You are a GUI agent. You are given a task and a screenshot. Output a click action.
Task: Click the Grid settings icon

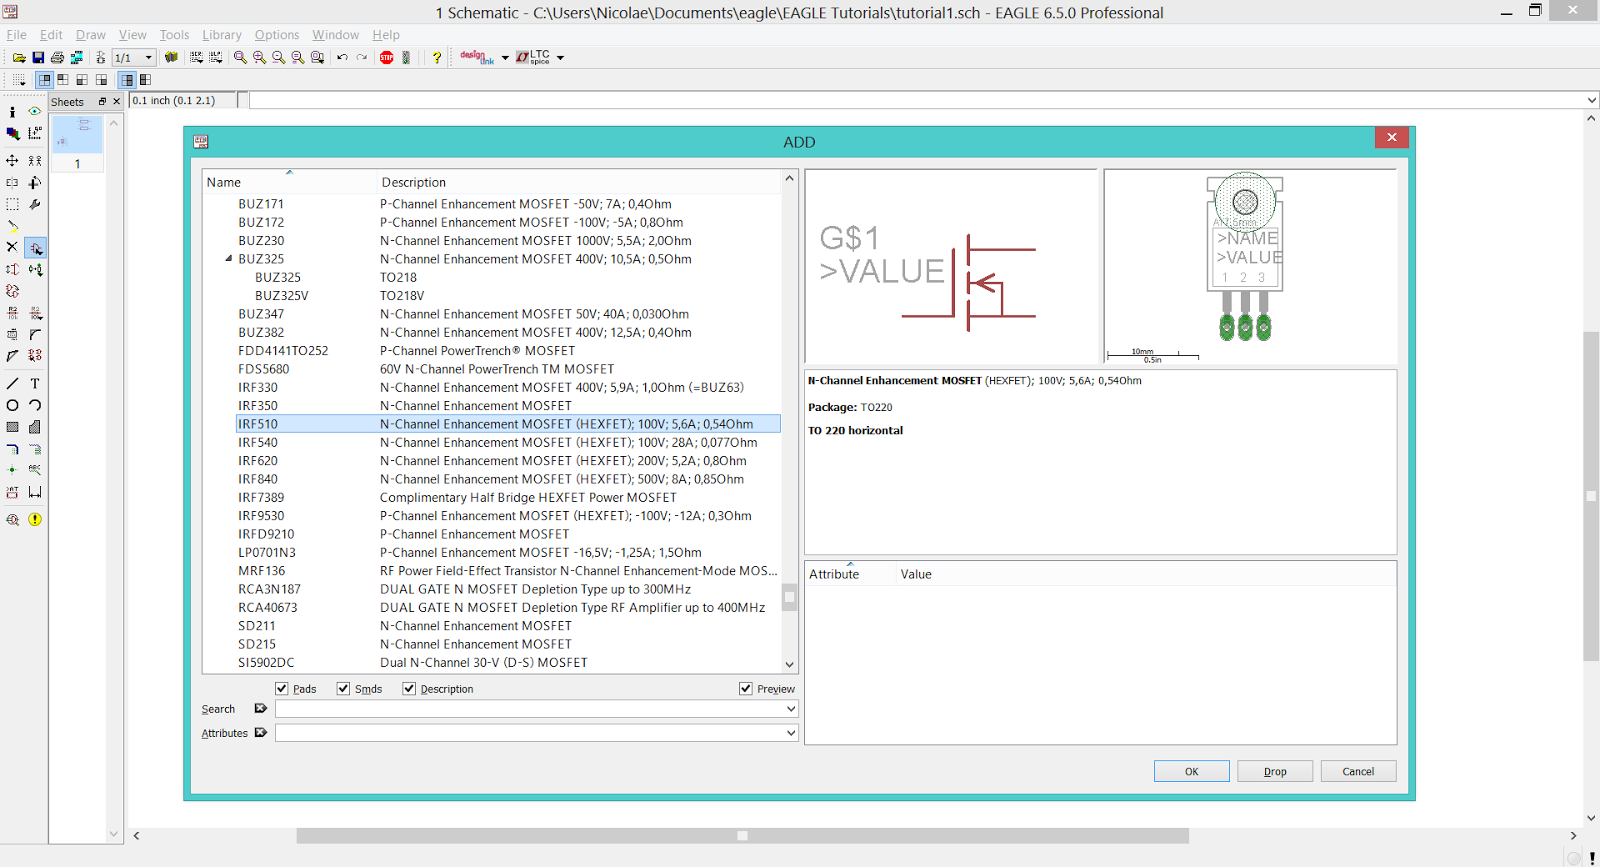point(19,80)
